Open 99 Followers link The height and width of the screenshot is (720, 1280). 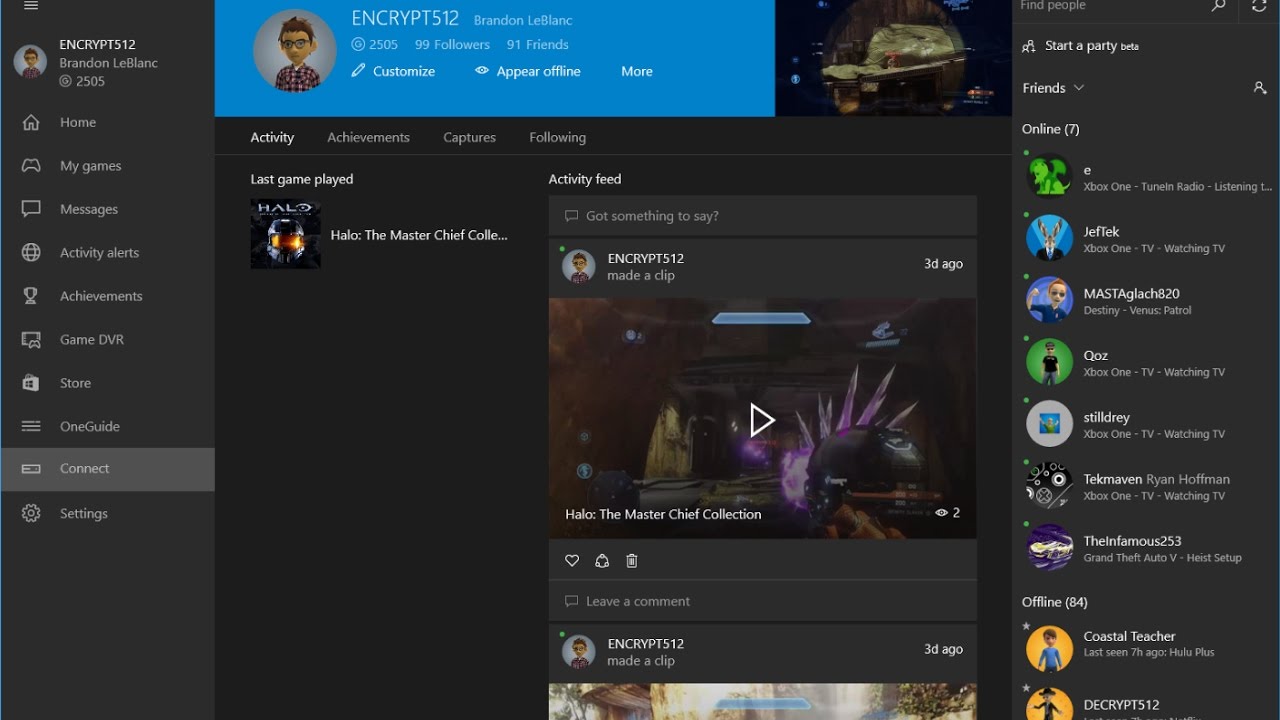pos(452,44)
